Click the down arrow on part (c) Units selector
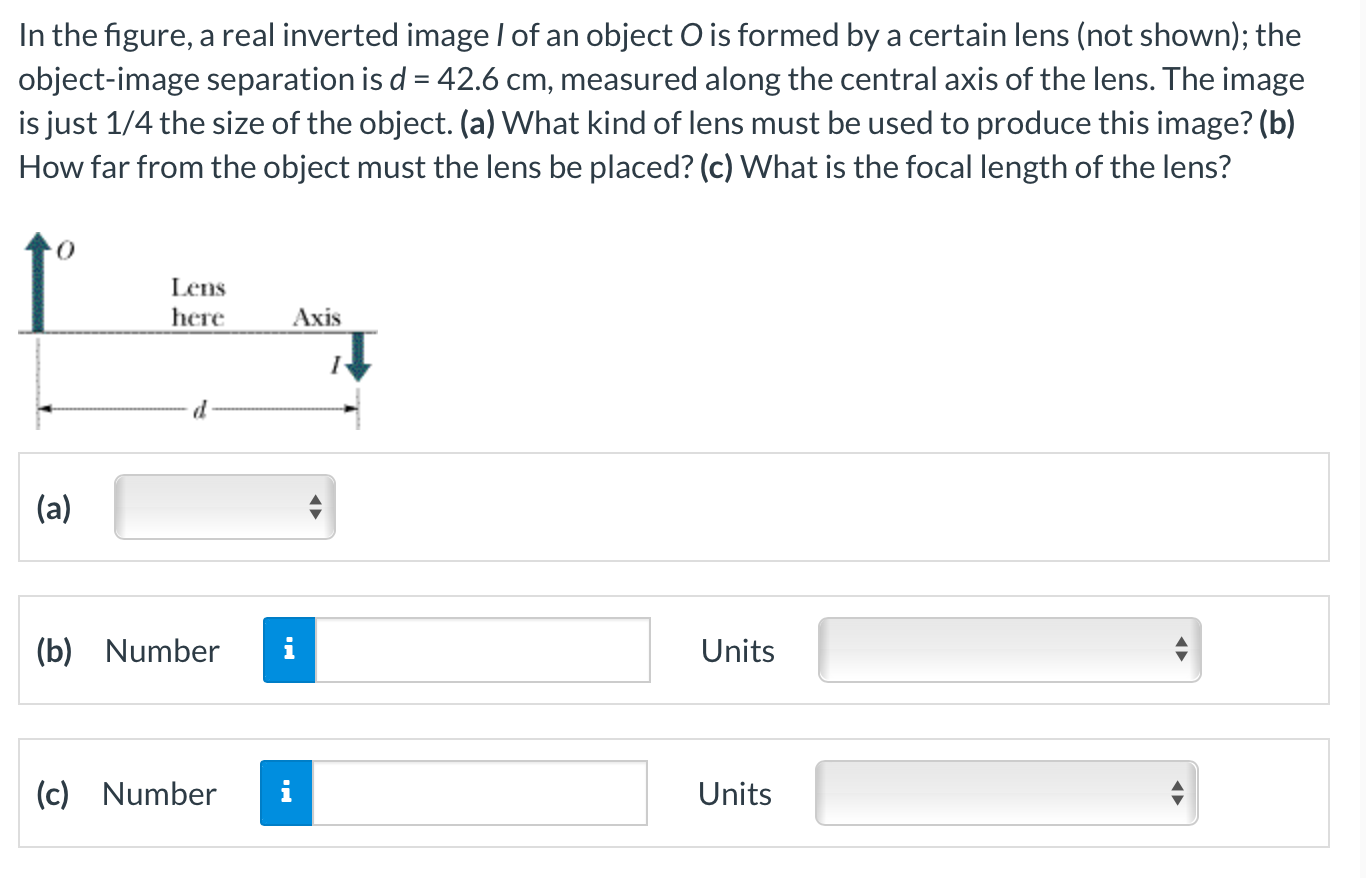Screen dimensions: 1366x878 pyautogui.click(x=1178, y=799)
